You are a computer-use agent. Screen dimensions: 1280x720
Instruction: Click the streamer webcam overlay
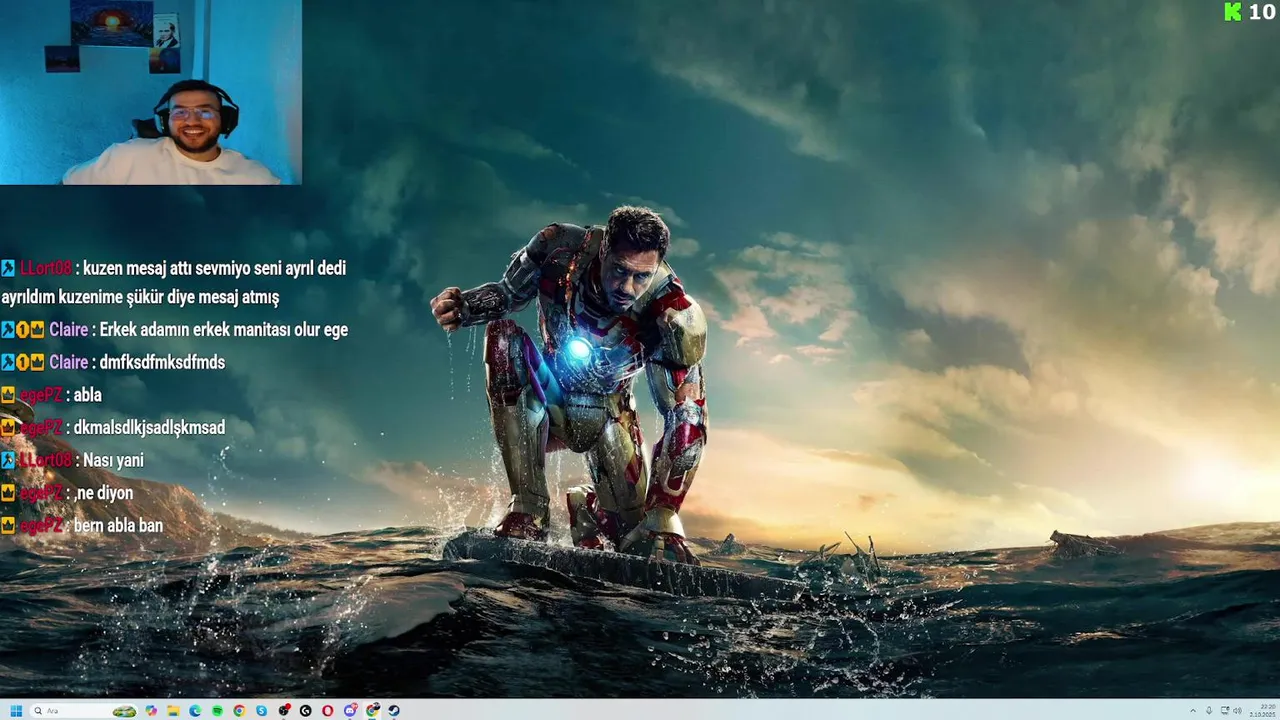point(150,92)
